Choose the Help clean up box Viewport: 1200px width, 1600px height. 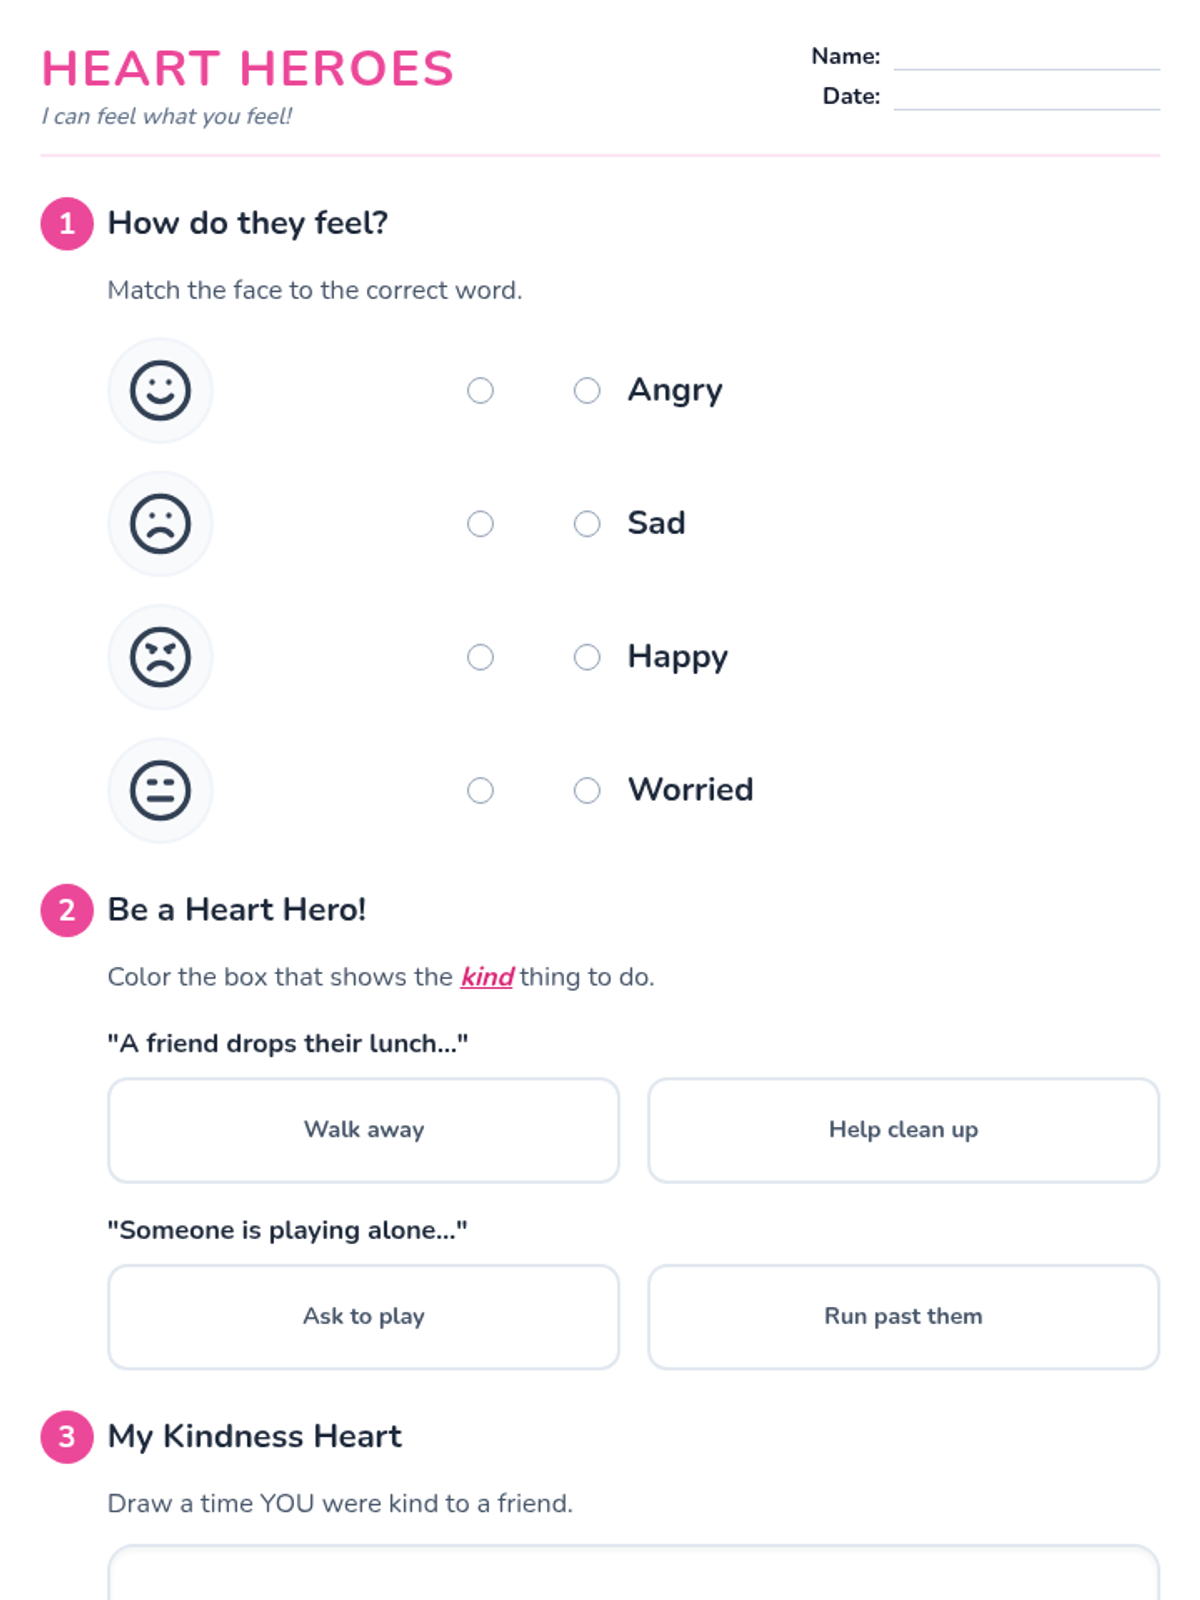(903, 1130)
